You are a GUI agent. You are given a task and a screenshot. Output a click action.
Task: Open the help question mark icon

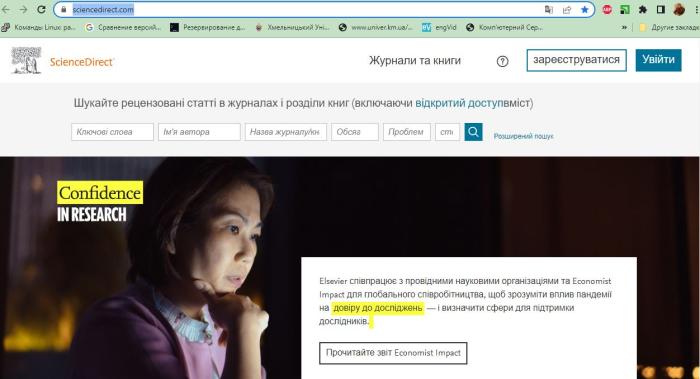[x=502, y=62]
